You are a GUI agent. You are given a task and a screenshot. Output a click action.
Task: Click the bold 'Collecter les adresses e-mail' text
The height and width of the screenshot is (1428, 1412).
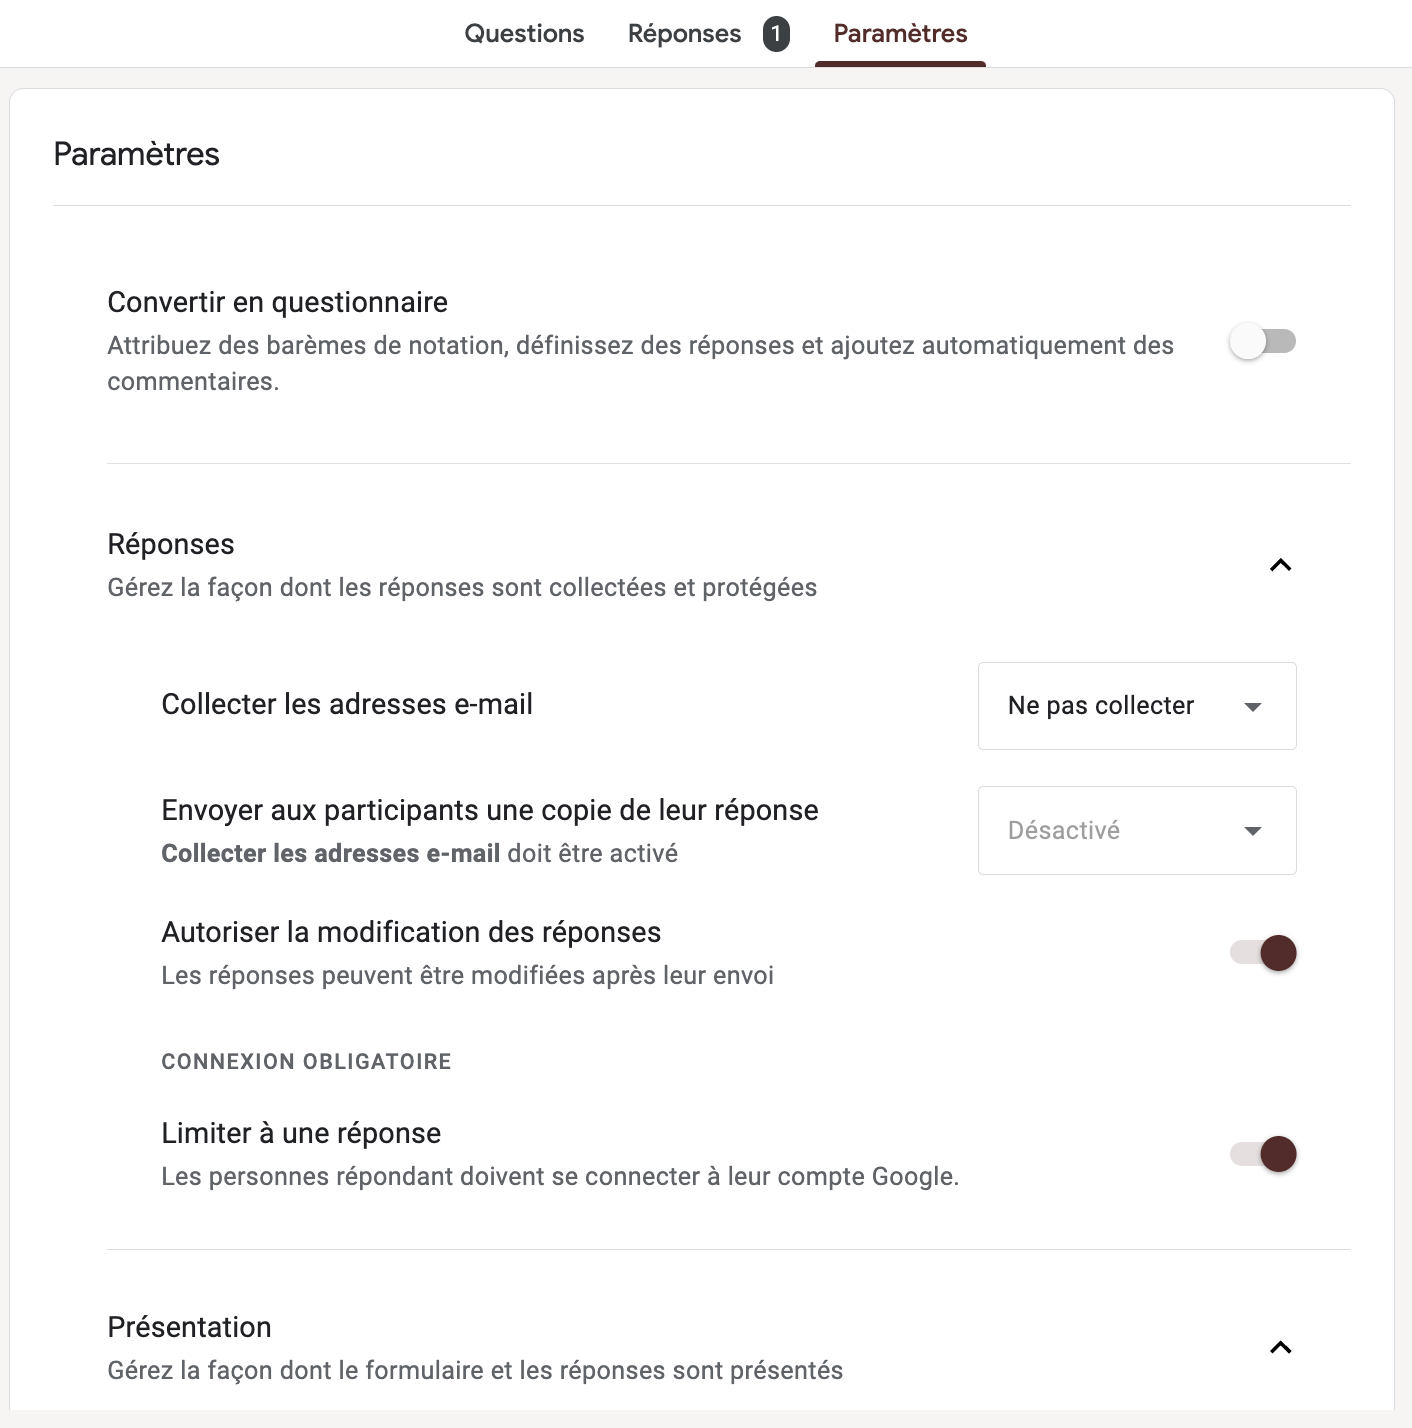tap(330, 853)
